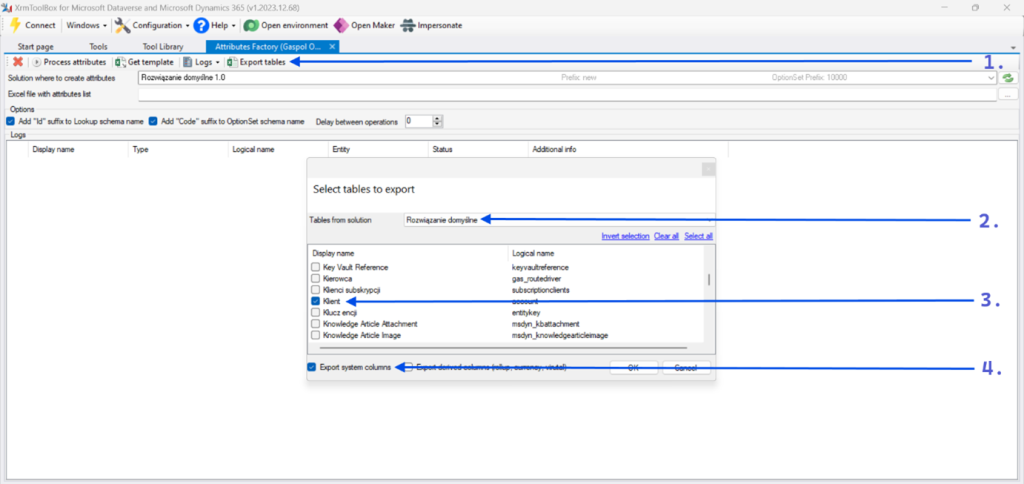Refresh solutions with green refresh icon
Screen dimensions: 1024x484
(1009, 78)
